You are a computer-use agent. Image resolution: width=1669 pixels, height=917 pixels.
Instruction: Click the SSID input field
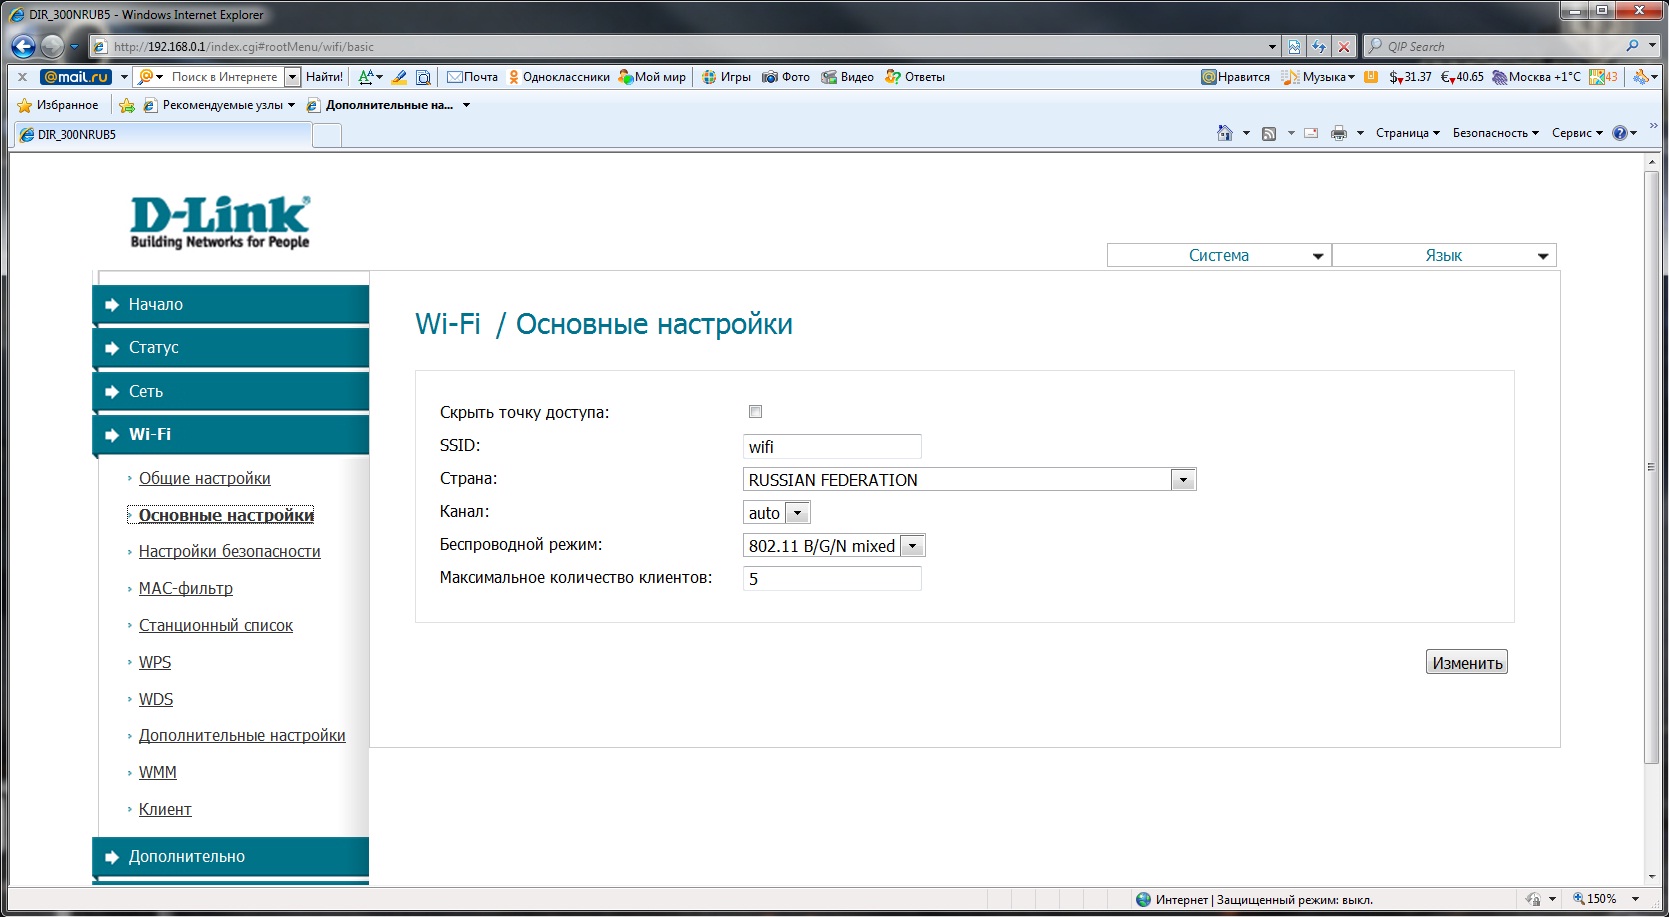pos(832,447)
